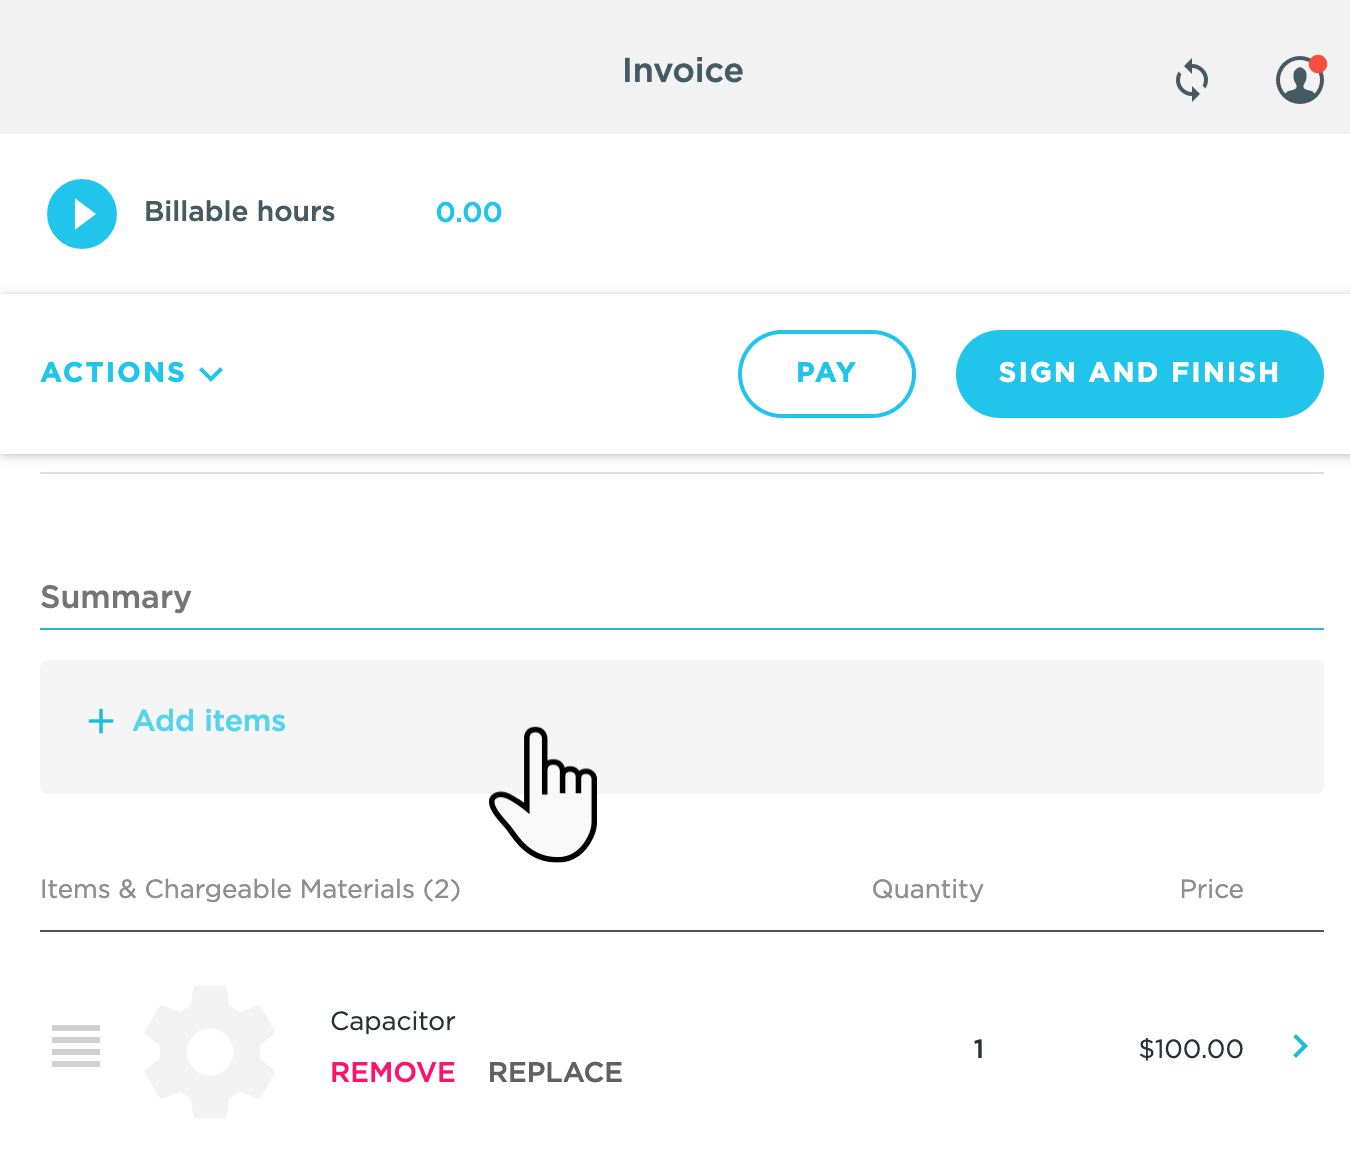Open Capacitor details with right chevron

[1300, 1046]
